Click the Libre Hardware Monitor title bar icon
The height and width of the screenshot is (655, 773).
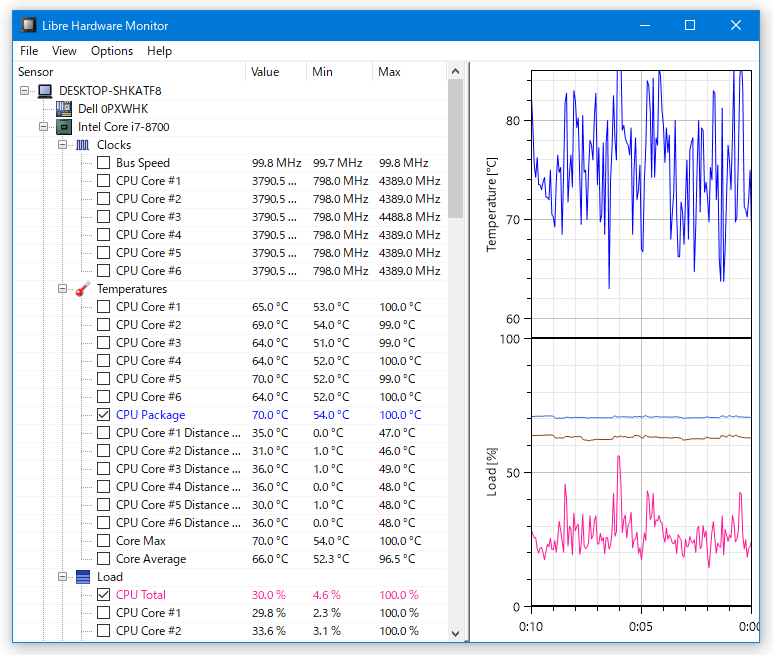click(29, 25)
